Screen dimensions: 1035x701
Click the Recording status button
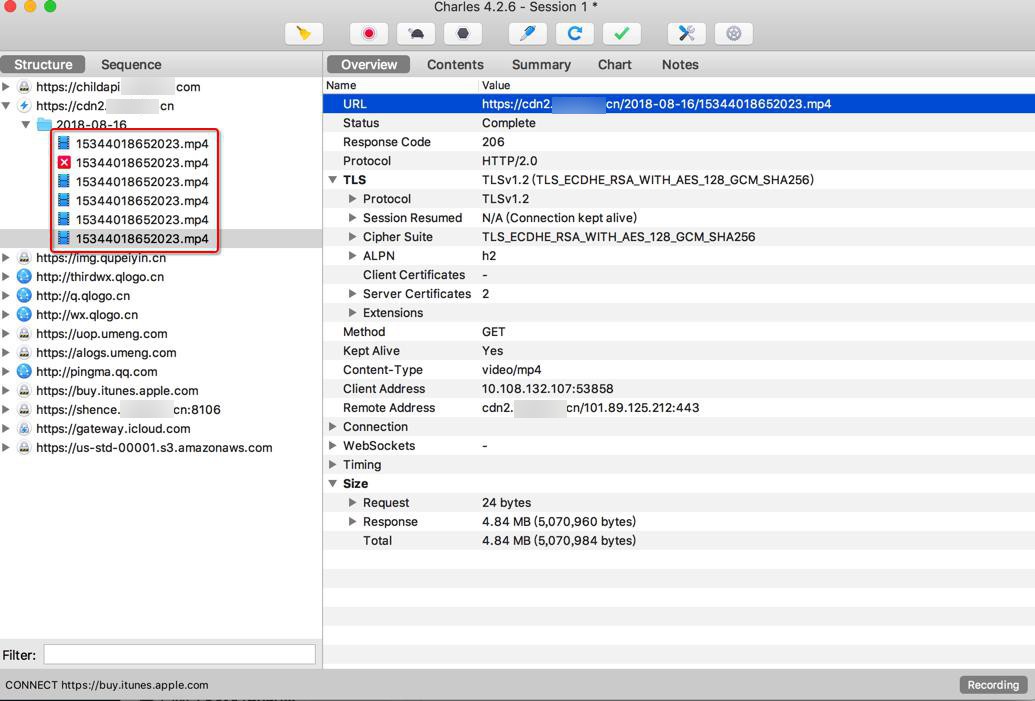click(993, 684)
